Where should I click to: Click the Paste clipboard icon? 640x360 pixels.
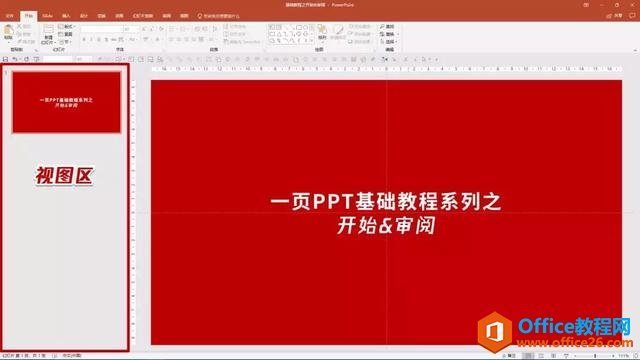point(8,29)
